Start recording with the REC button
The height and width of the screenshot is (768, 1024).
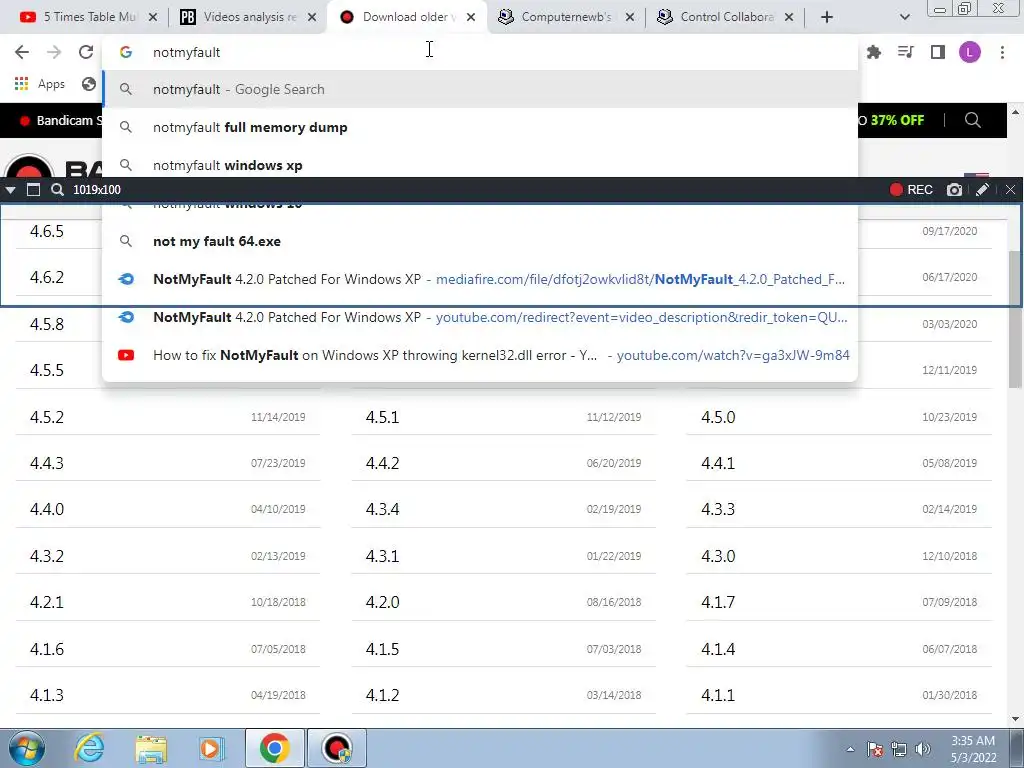[911, 189]
